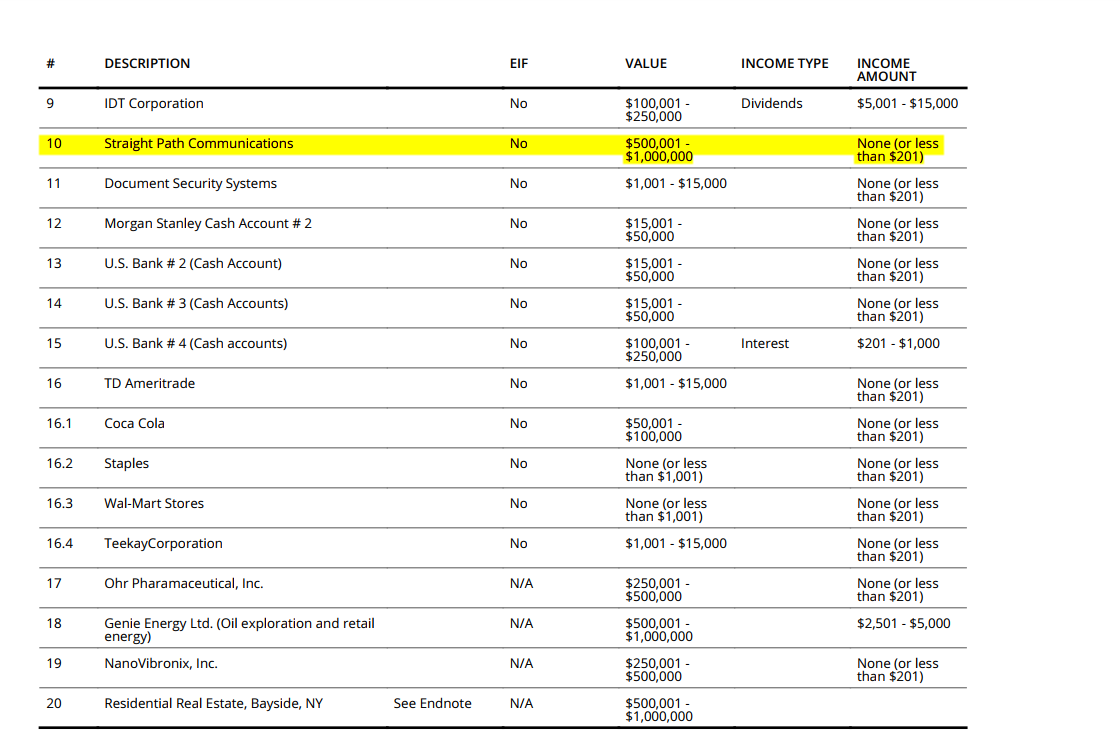Select Document Security Systems description
1120x745 pixels.
pos(191,184)
